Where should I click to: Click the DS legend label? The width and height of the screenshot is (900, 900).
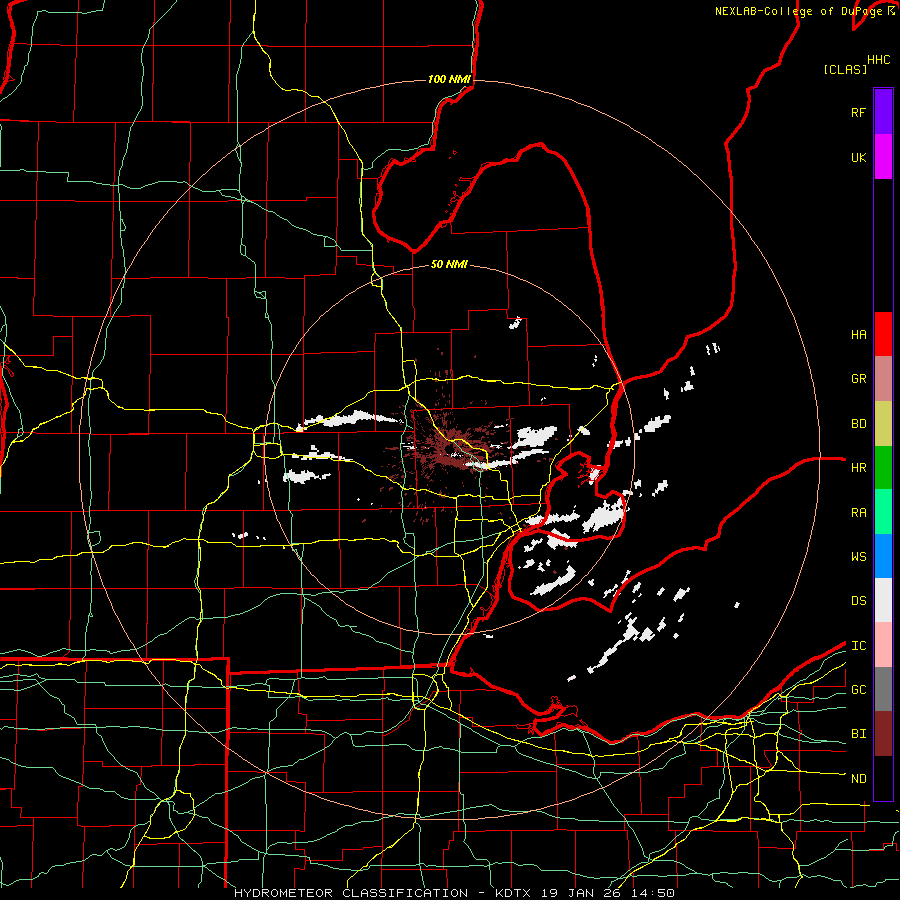tap(859, 601)
